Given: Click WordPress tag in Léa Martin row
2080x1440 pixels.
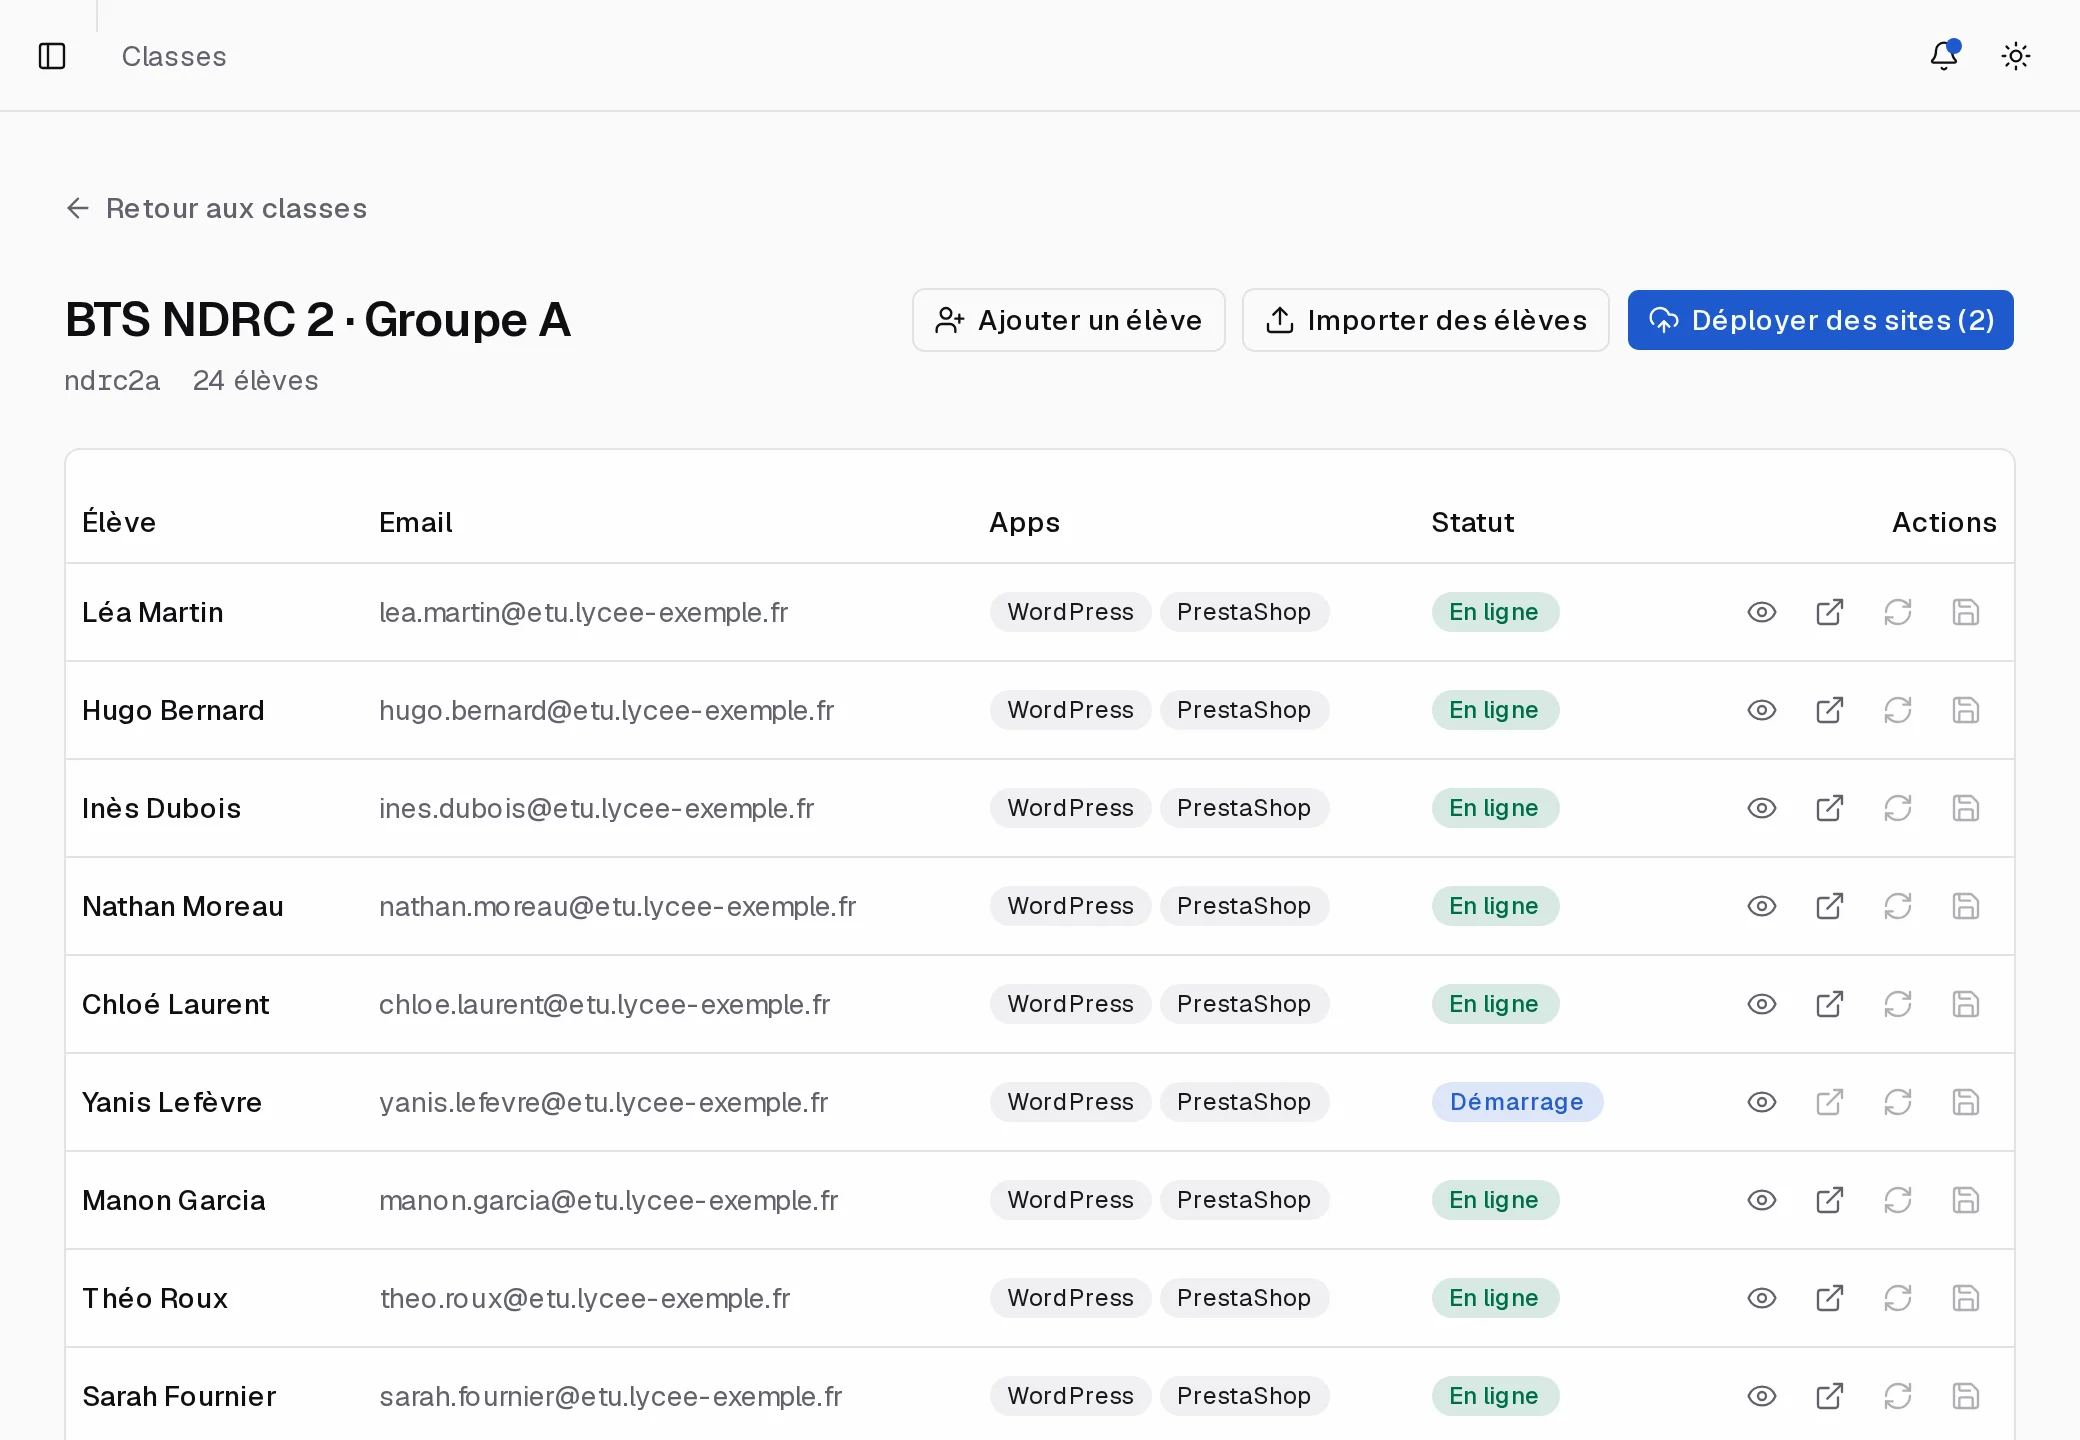Looking at the screenshot, I should click(x=1070, y=612).
